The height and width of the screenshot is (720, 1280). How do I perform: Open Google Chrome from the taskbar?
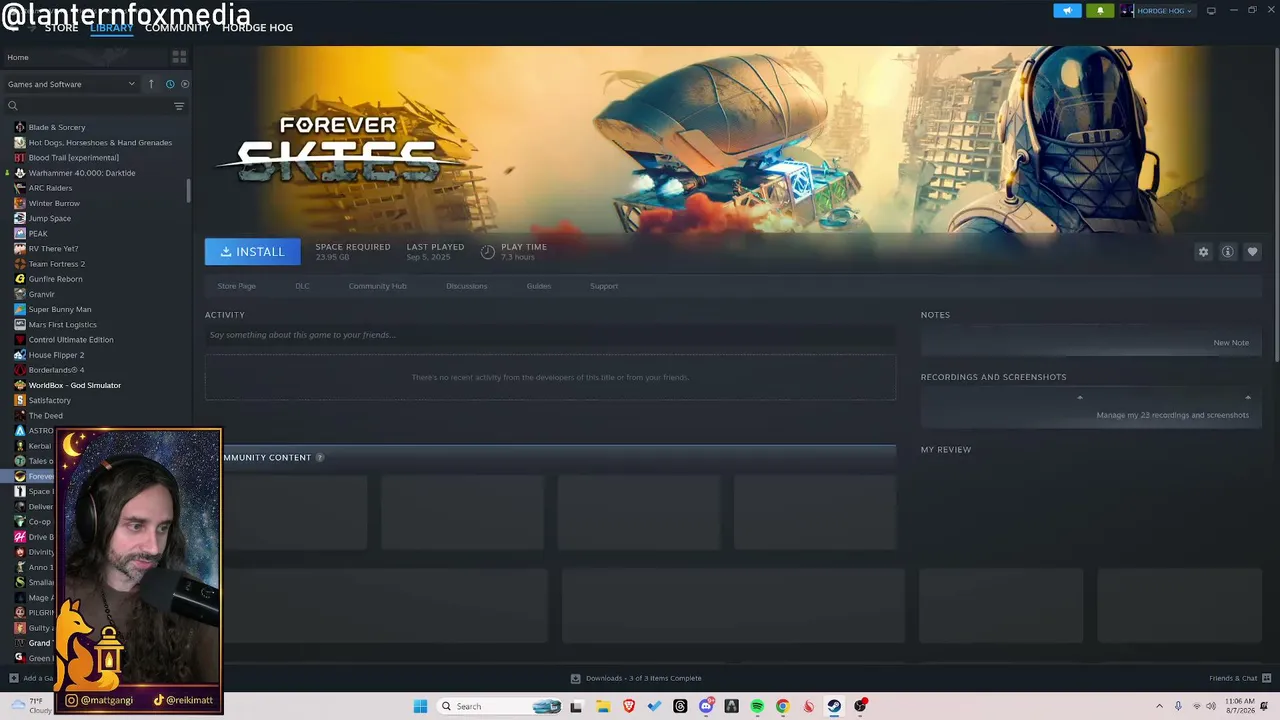tap(783, 706)
